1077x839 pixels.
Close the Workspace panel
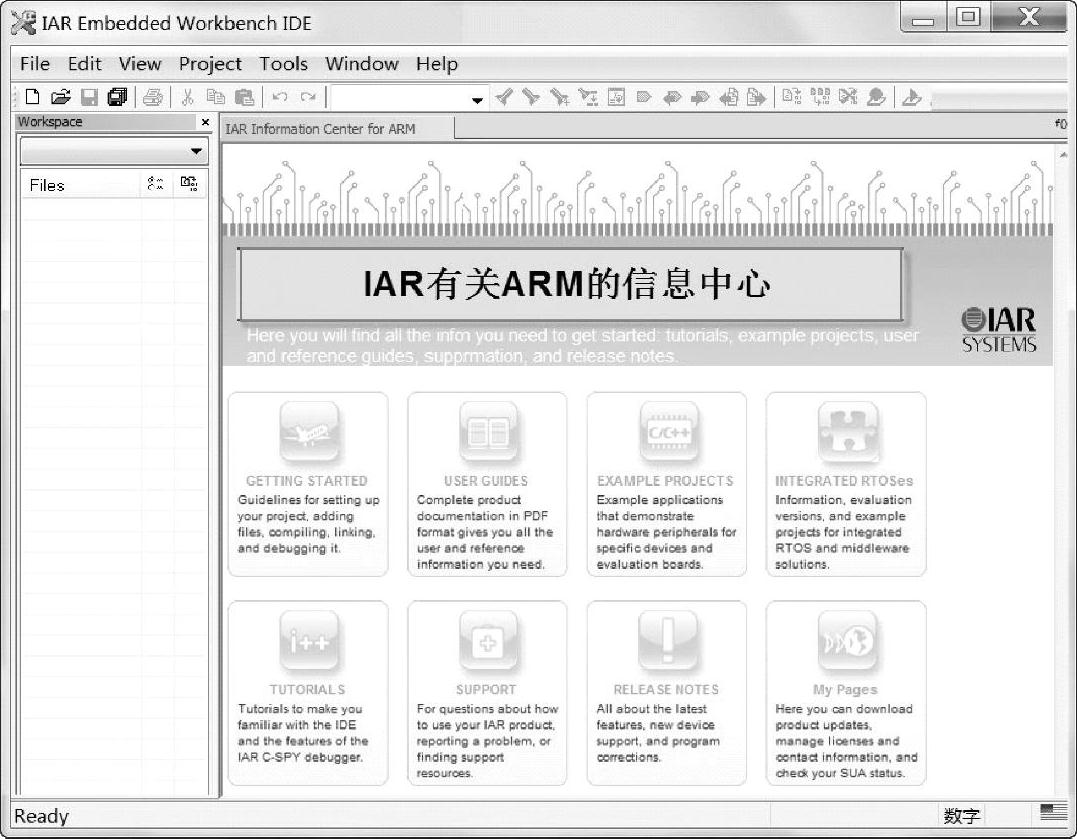pyautogui.click(x=205, y=122)
